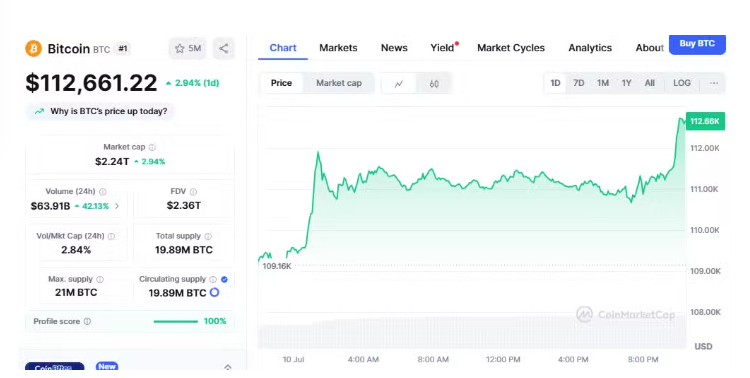Click info icon beside FDV

pos(193,191)
